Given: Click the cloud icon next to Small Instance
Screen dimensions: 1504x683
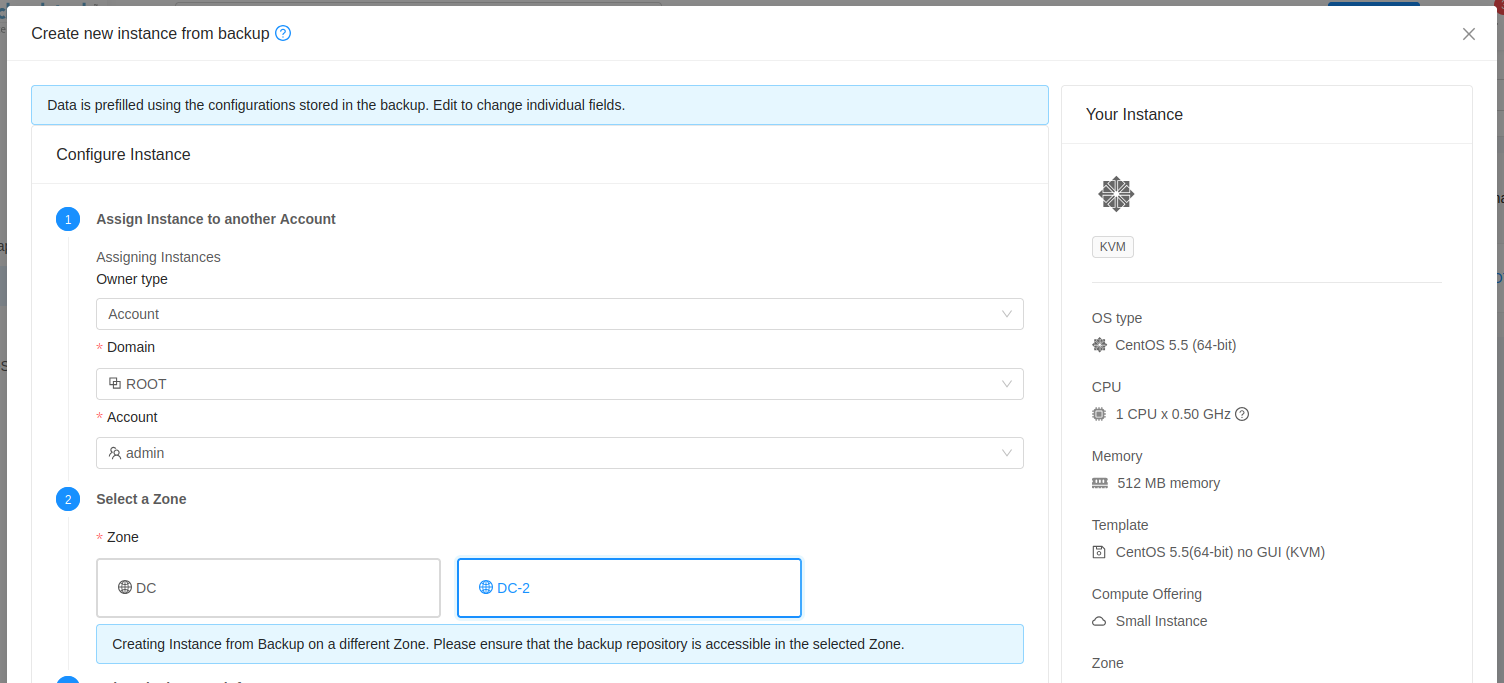Looking at the screenshot, I should click(x=1099, y=620).
